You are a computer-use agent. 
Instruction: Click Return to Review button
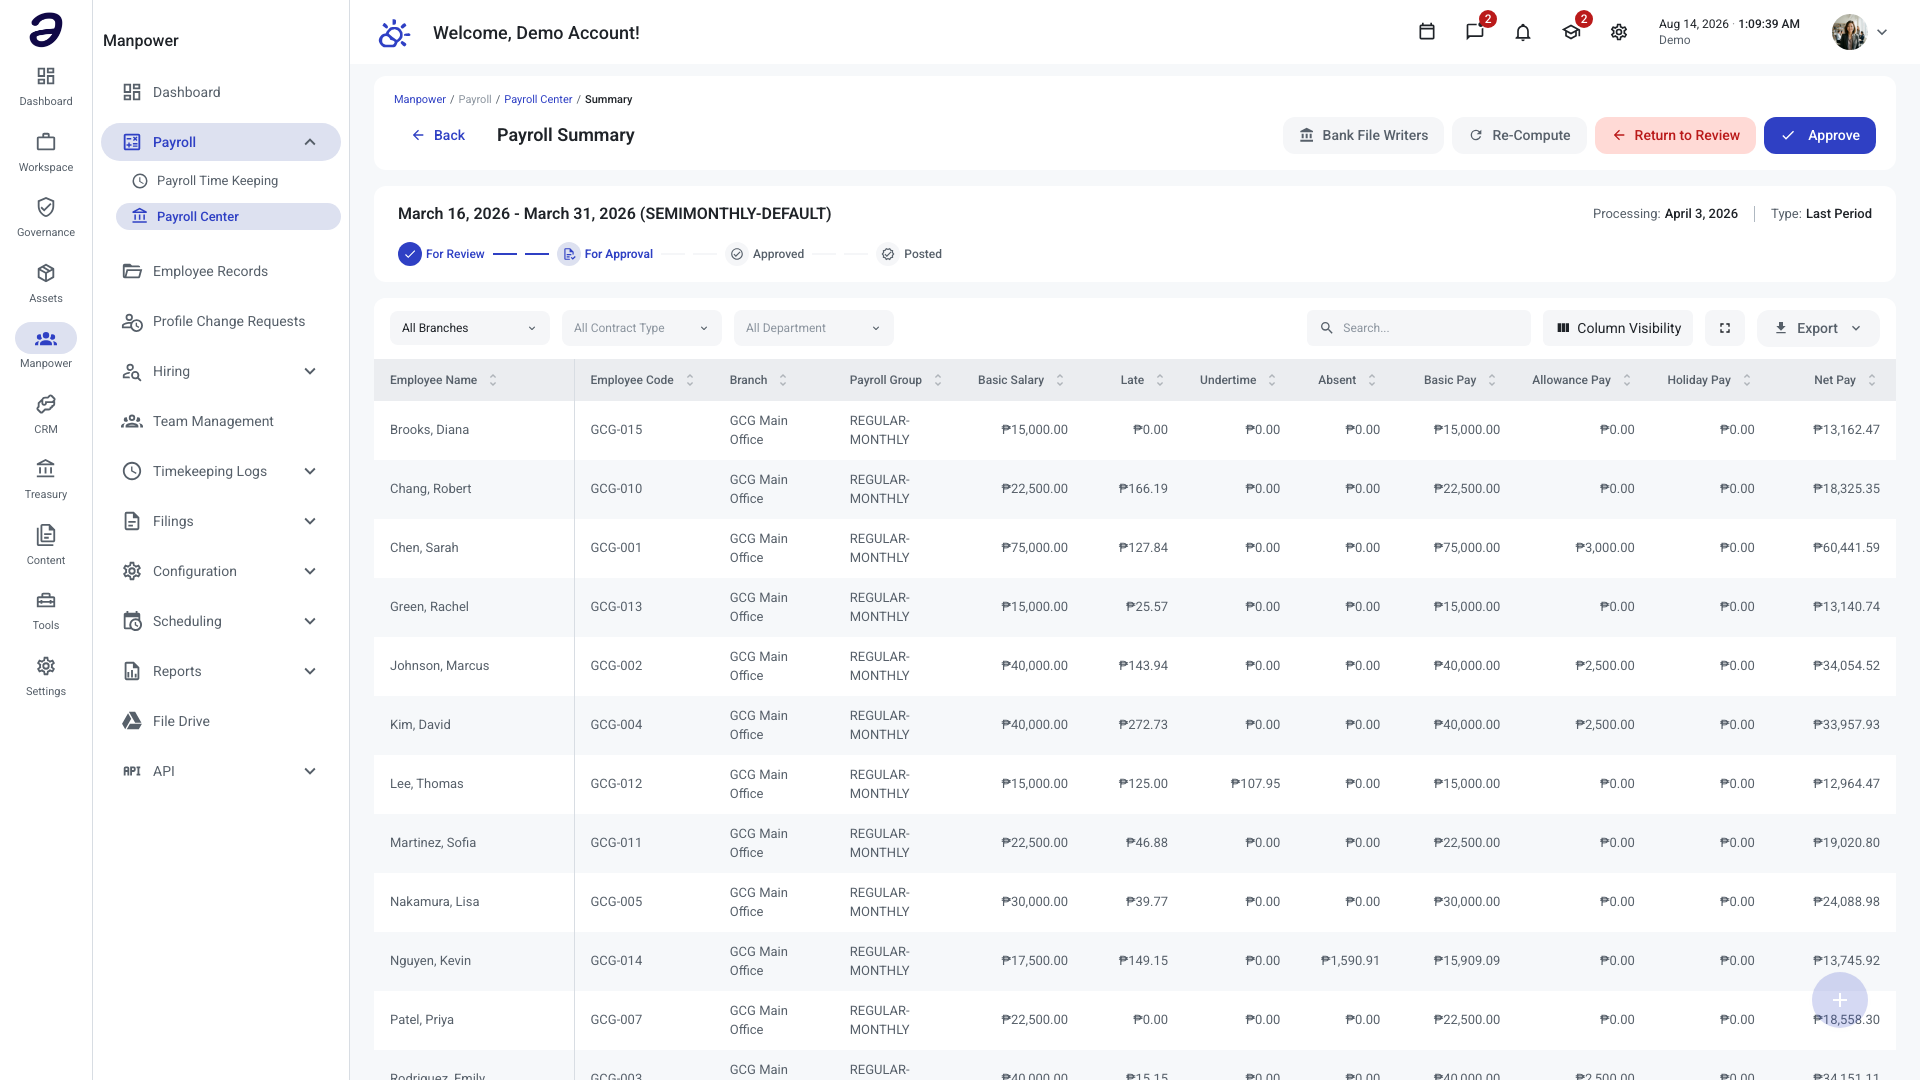click(x=1675, y=135)
